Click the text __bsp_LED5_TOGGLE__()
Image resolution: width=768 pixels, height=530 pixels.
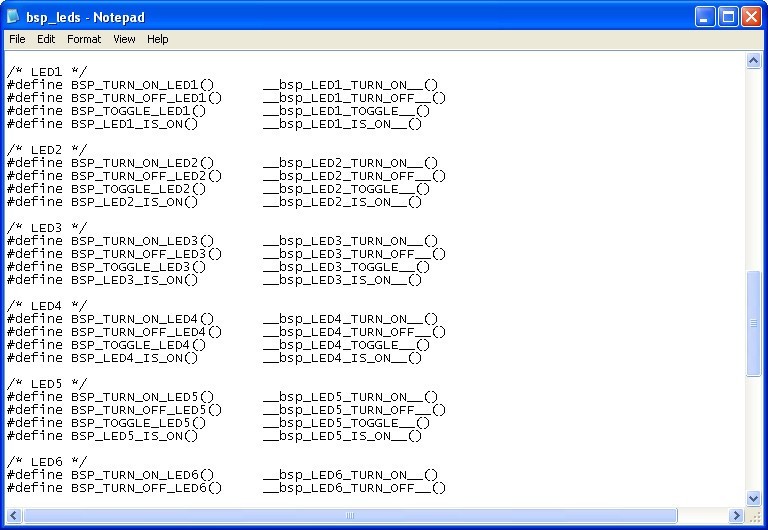pos(346,422)
